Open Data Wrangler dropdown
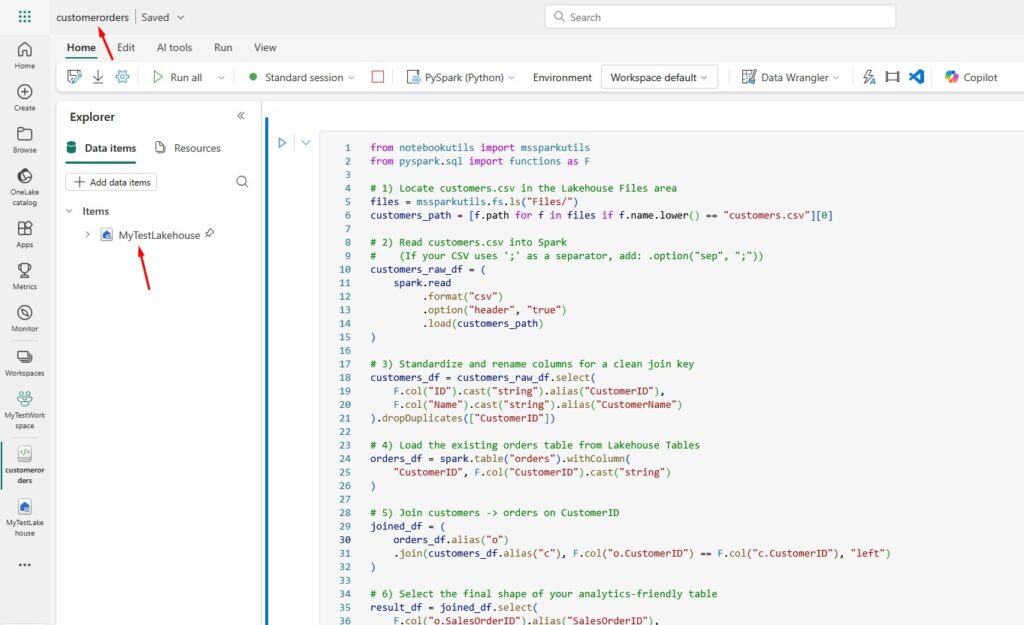The image size is (1024, 625). pos(790,77)
